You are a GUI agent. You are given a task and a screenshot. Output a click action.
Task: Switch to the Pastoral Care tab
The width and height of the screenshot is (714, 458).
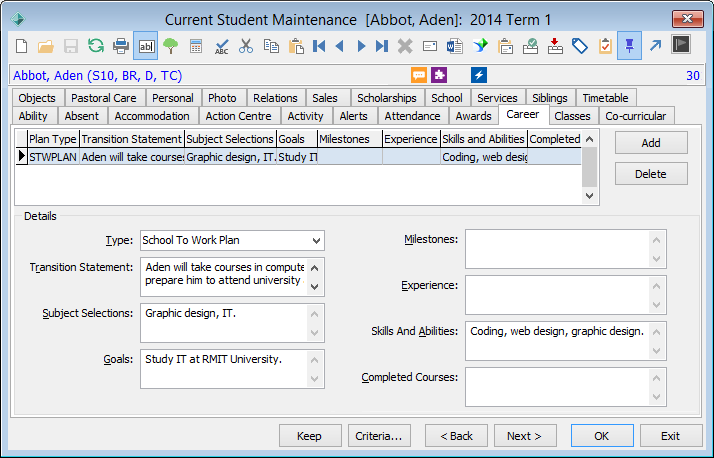click(104, 98)
